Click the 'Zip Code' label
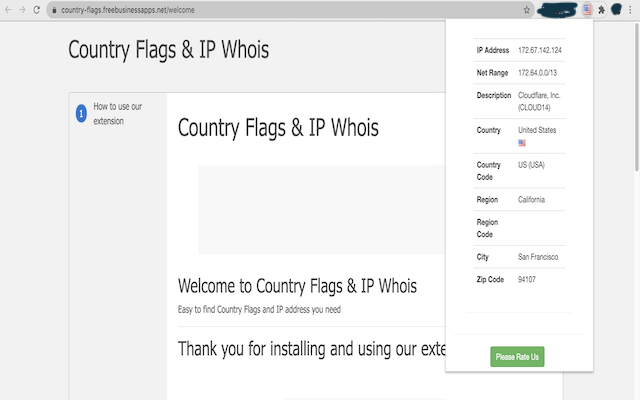Image resolution: width=640 pixels, height=400 pixels. click(x=490, y=279)
